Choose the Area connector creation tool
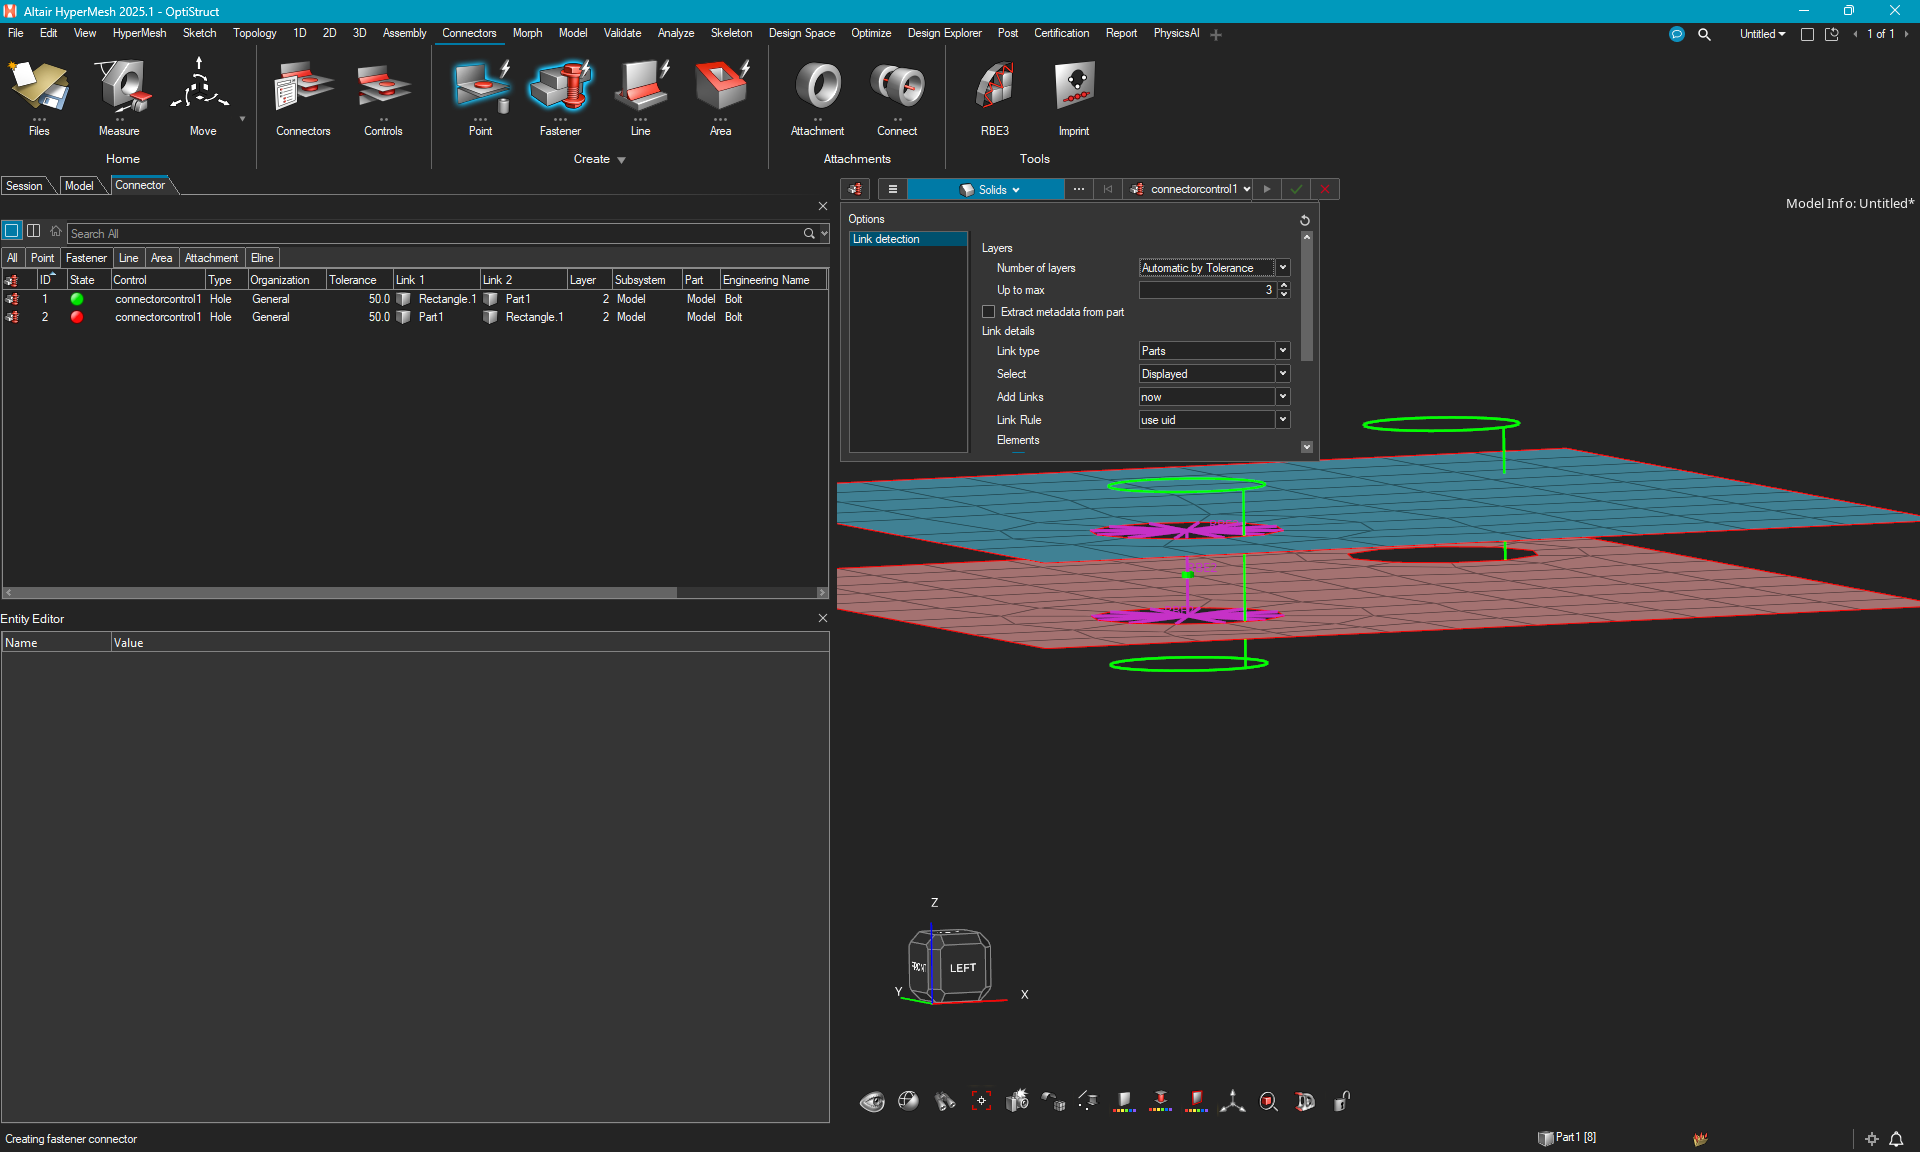Viewport: 1920px width, 1152px height. point(720,96)
